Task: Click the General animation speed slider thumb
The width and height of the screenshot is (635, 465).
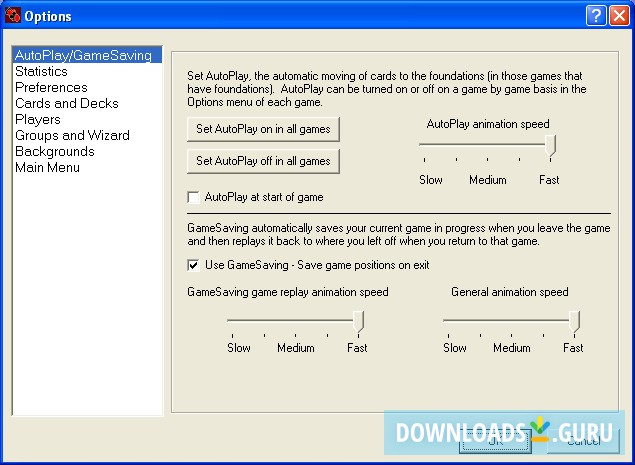Action: (x=574, y=322)
